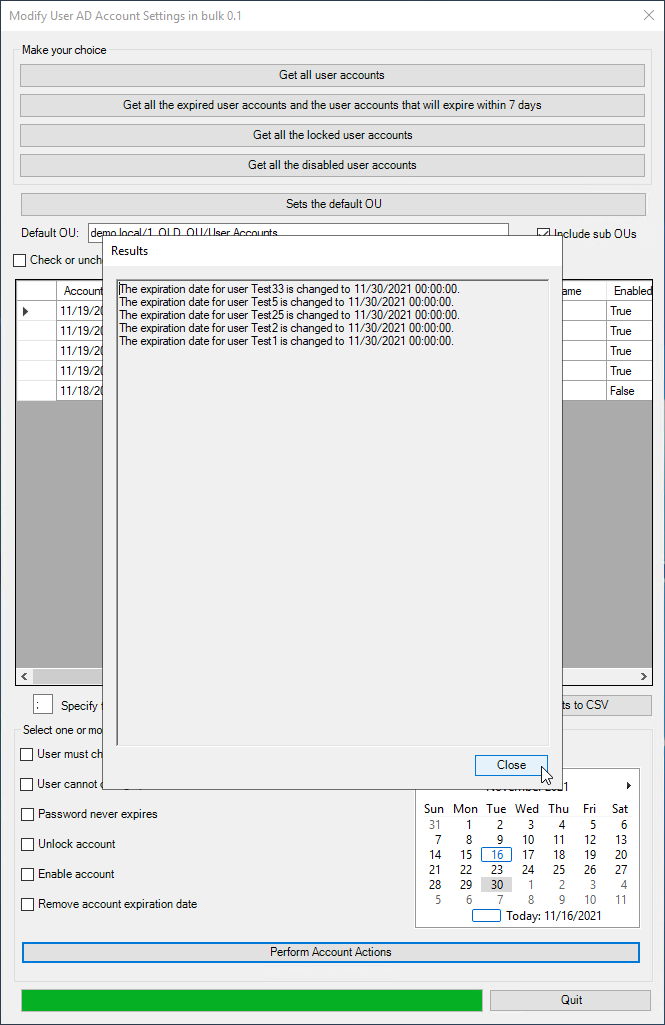Sort by the Enabled column header
Viewport: 665px width, 1025px height.
[632, 291]
